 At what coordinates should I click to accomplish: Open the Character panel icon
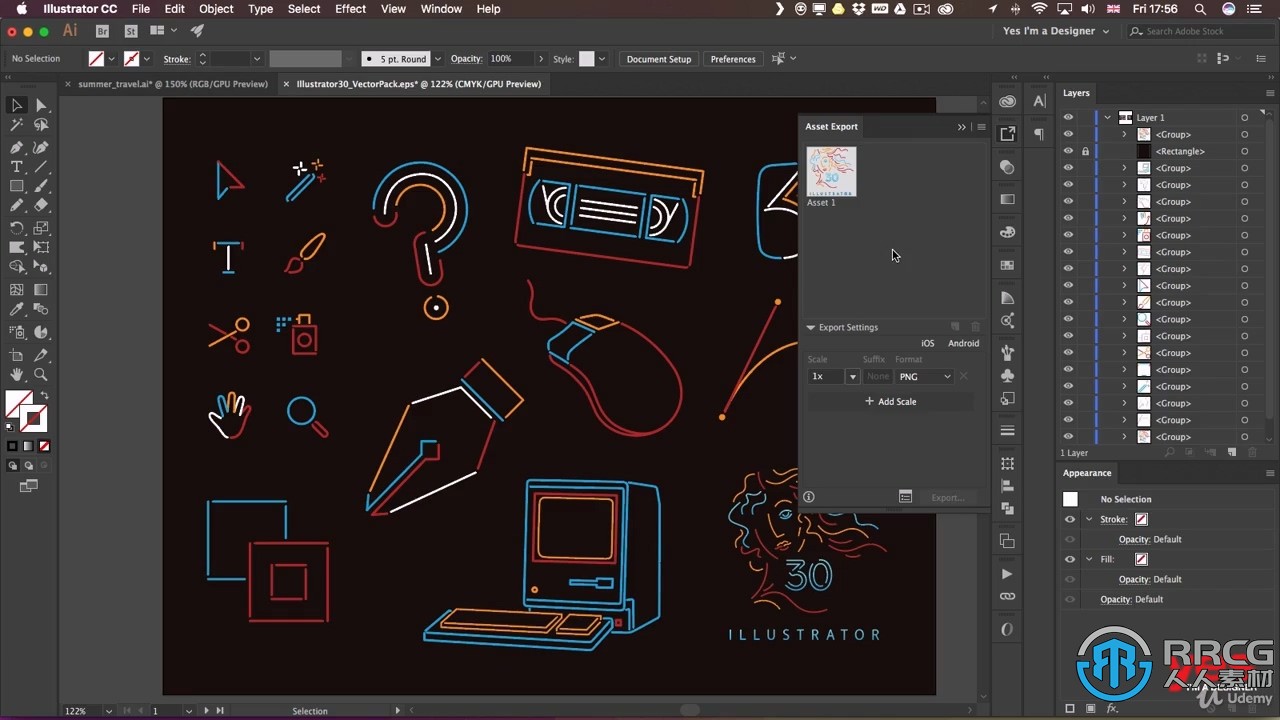pos(1039,101)
